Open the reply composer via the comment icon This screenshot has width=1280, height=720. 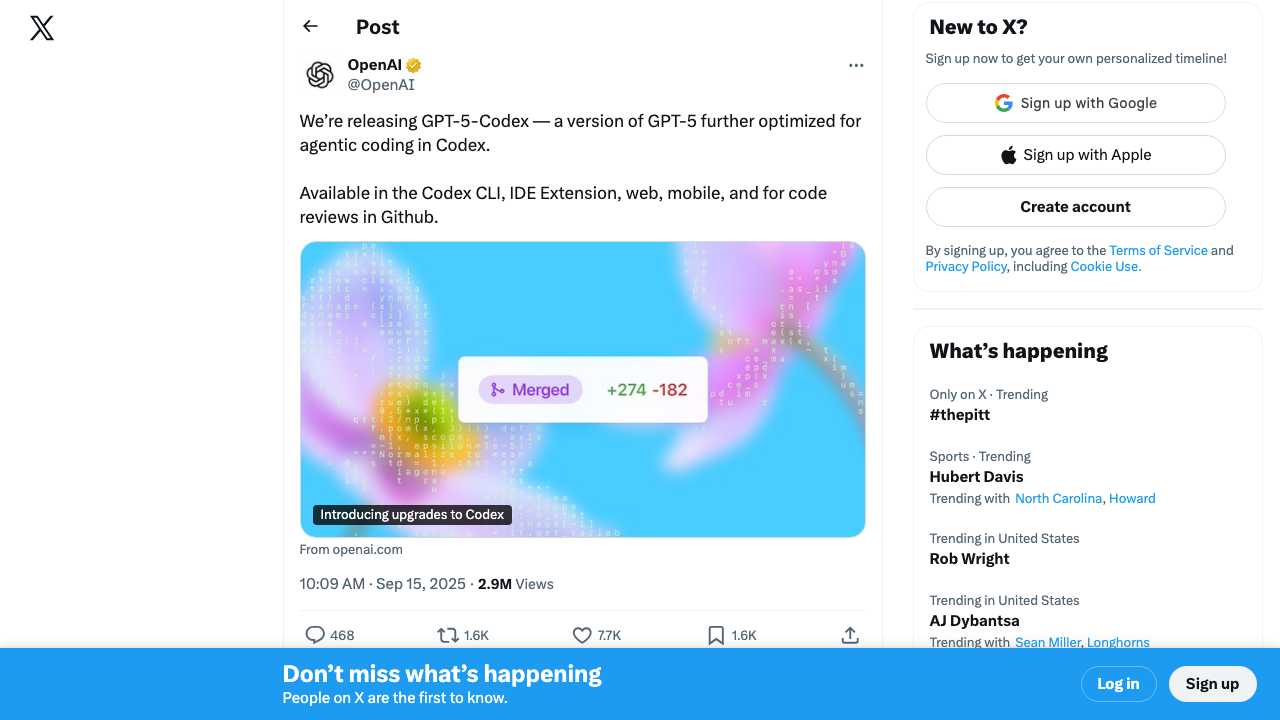pos(315,635)
